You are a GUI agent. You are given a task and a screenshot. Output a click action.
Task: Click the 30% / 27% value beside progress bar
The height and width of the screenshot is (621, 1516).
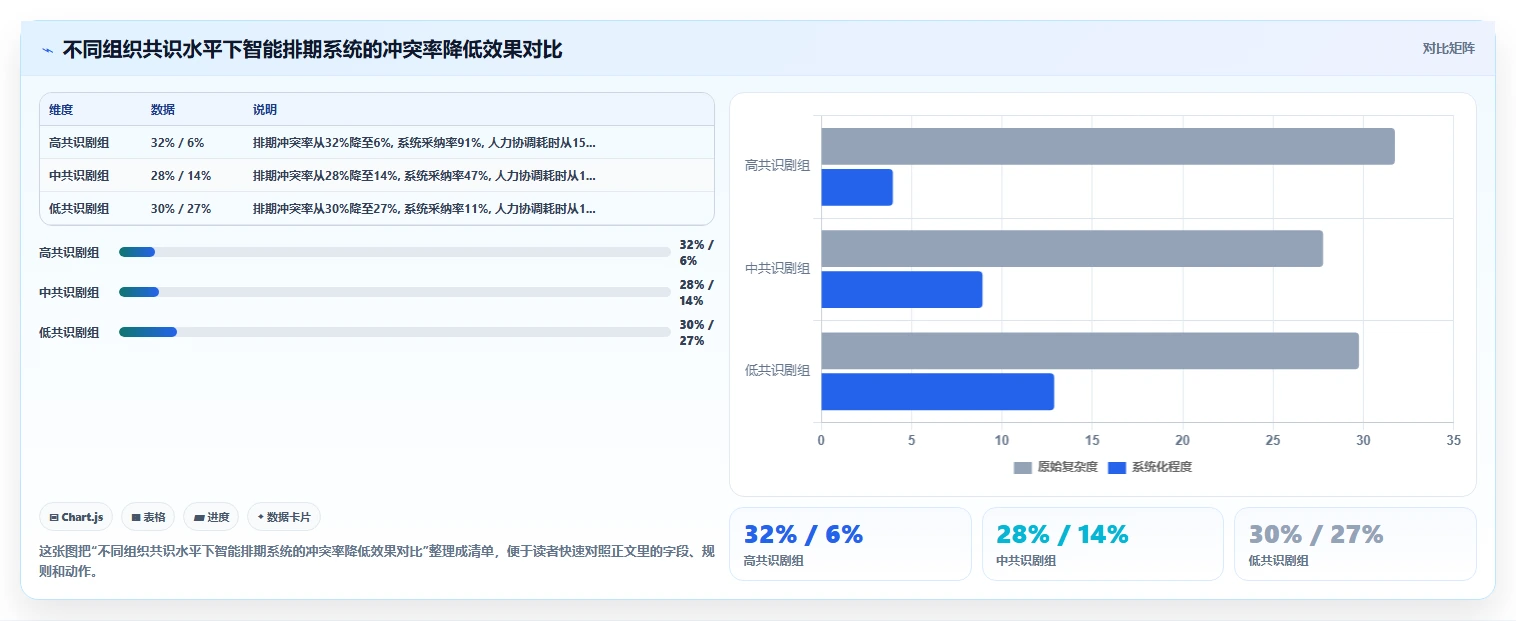coord(696,332)
